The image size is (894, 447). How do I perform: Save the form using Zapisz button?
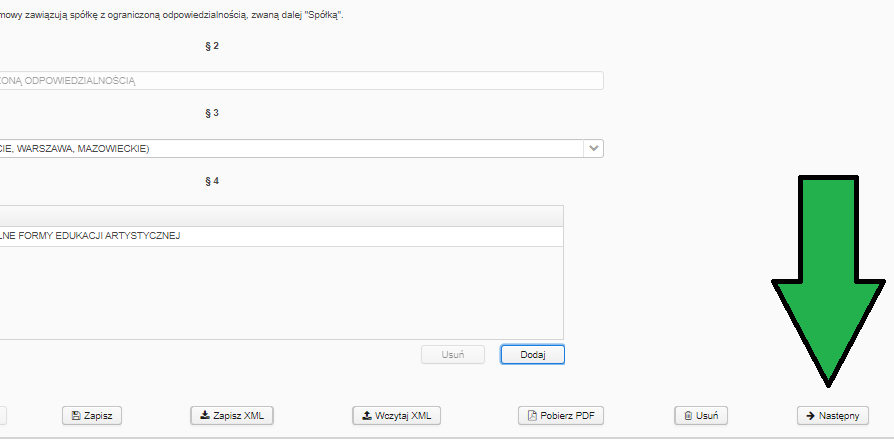[92, 416]
